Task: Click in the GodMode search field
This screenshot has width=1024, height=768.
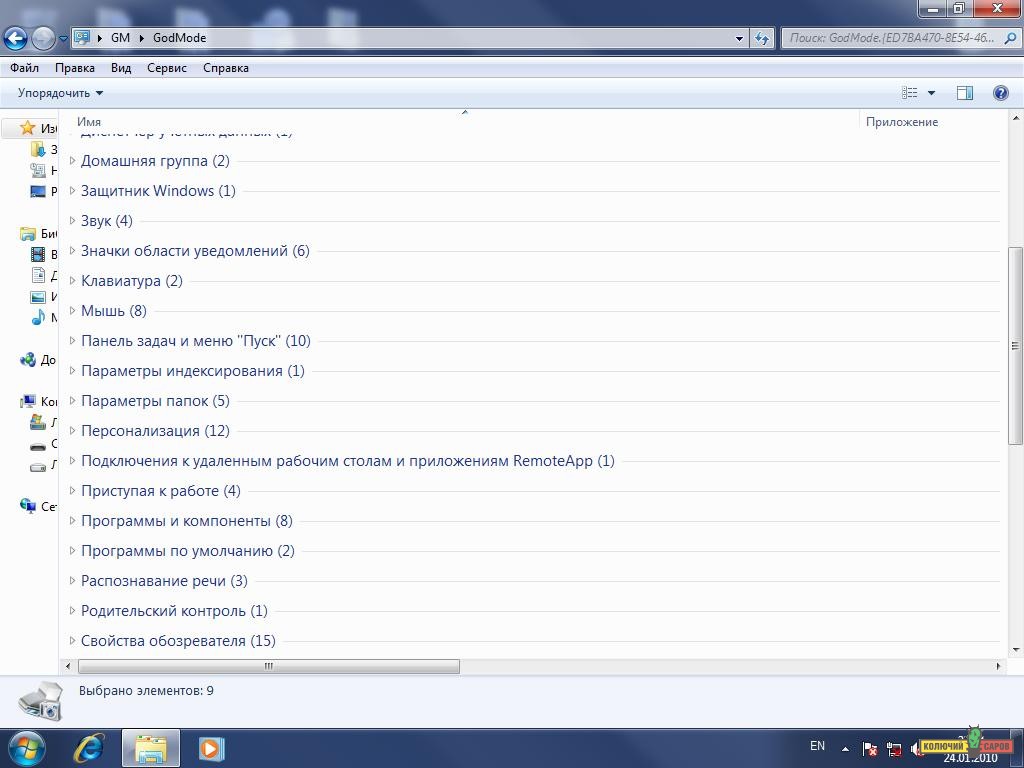Action: [890, 38]
